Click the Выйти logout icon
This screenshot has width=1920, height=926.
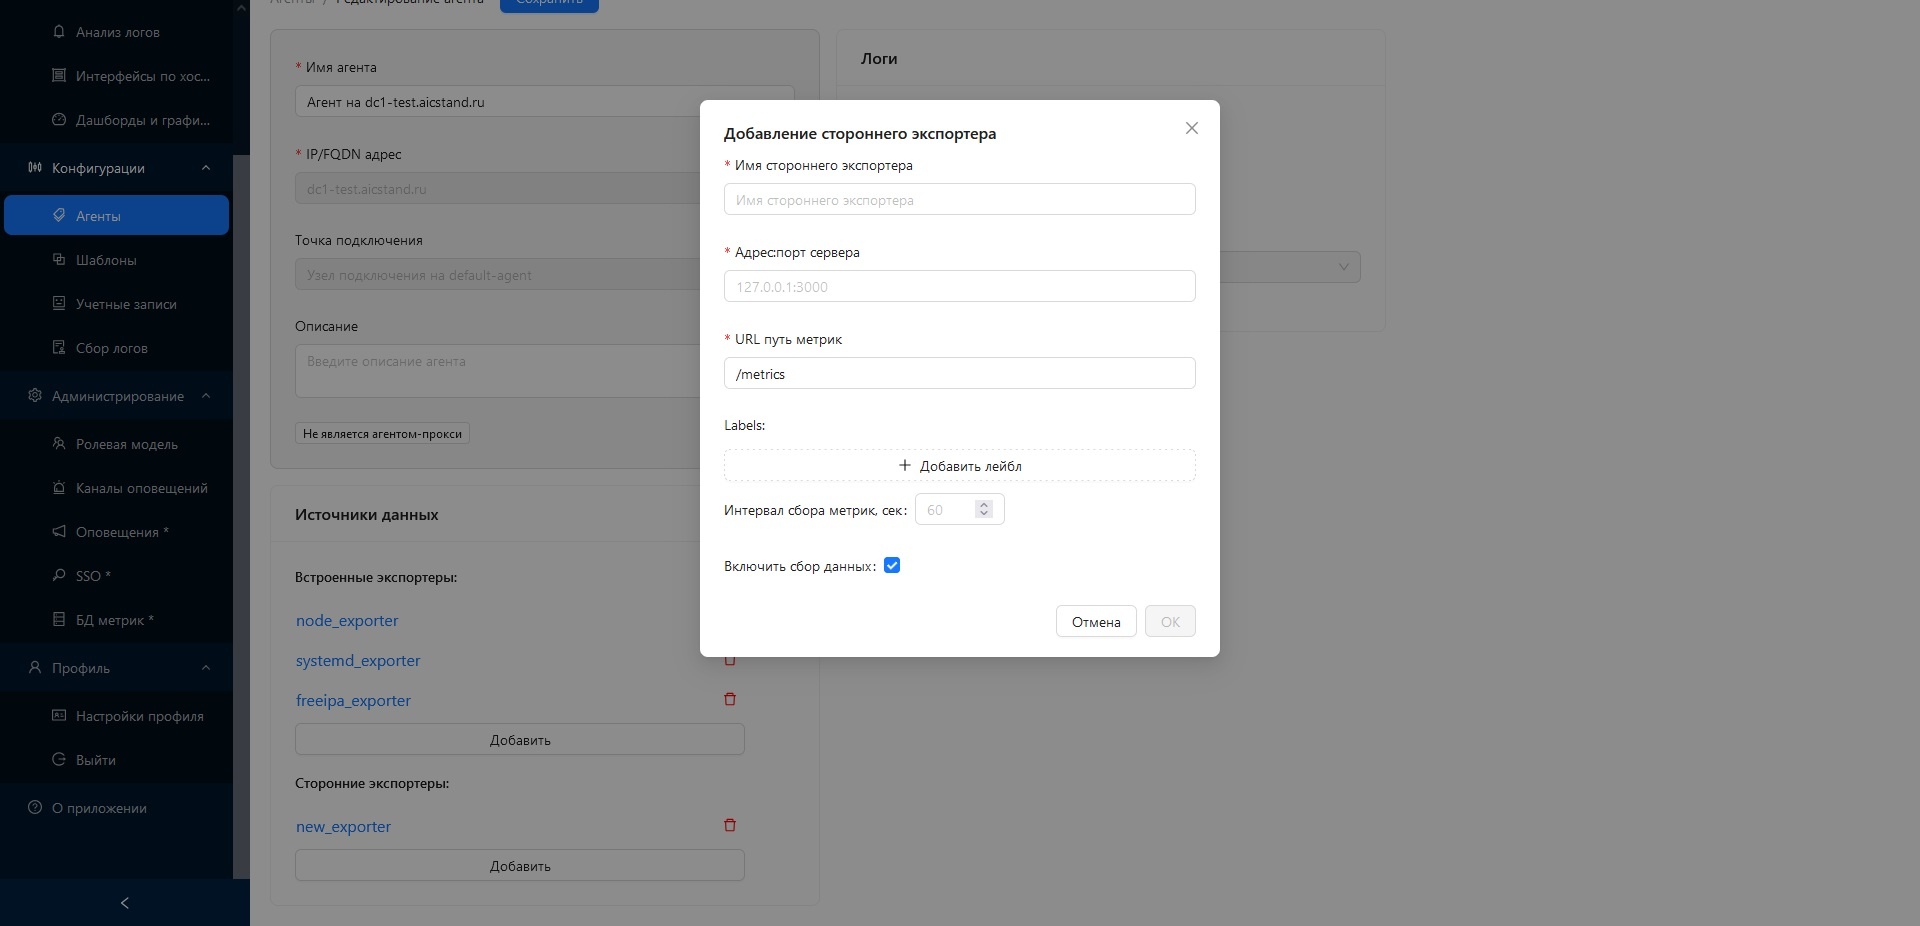click(x=59, y=760)
